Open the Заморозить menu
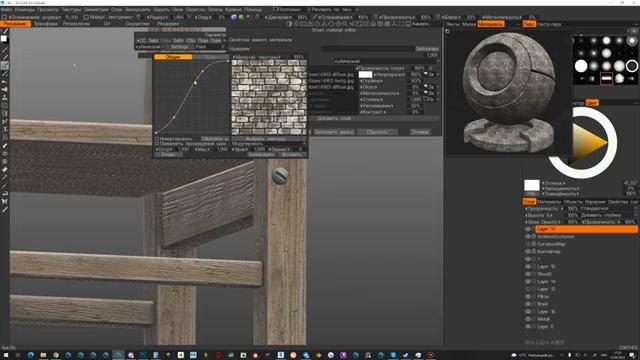640x360 pixels. 138,9
